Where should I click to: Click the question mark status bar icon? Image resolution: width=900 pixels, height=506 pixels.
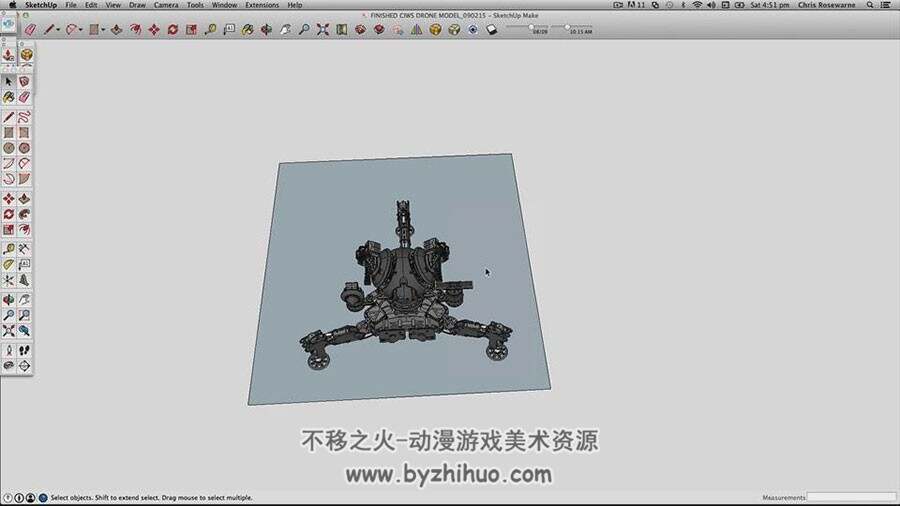click(7, 498)
